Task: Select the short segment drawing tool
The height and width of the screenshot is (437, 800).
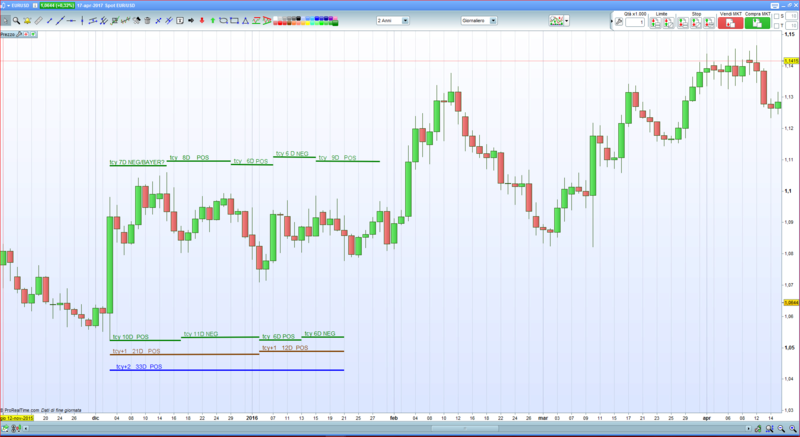Action: [49, 20]
